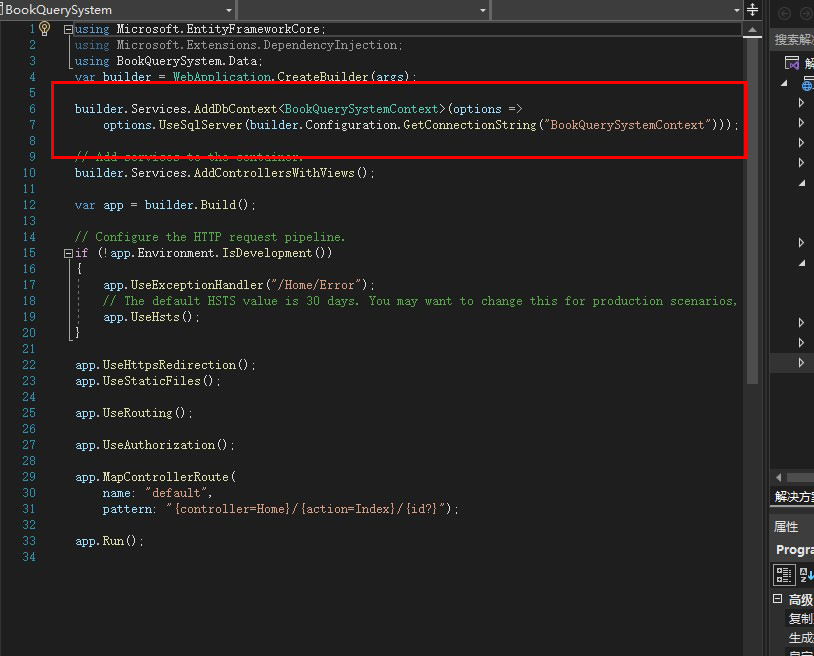Click the 属性 panel title

click(x=785, y=526)
